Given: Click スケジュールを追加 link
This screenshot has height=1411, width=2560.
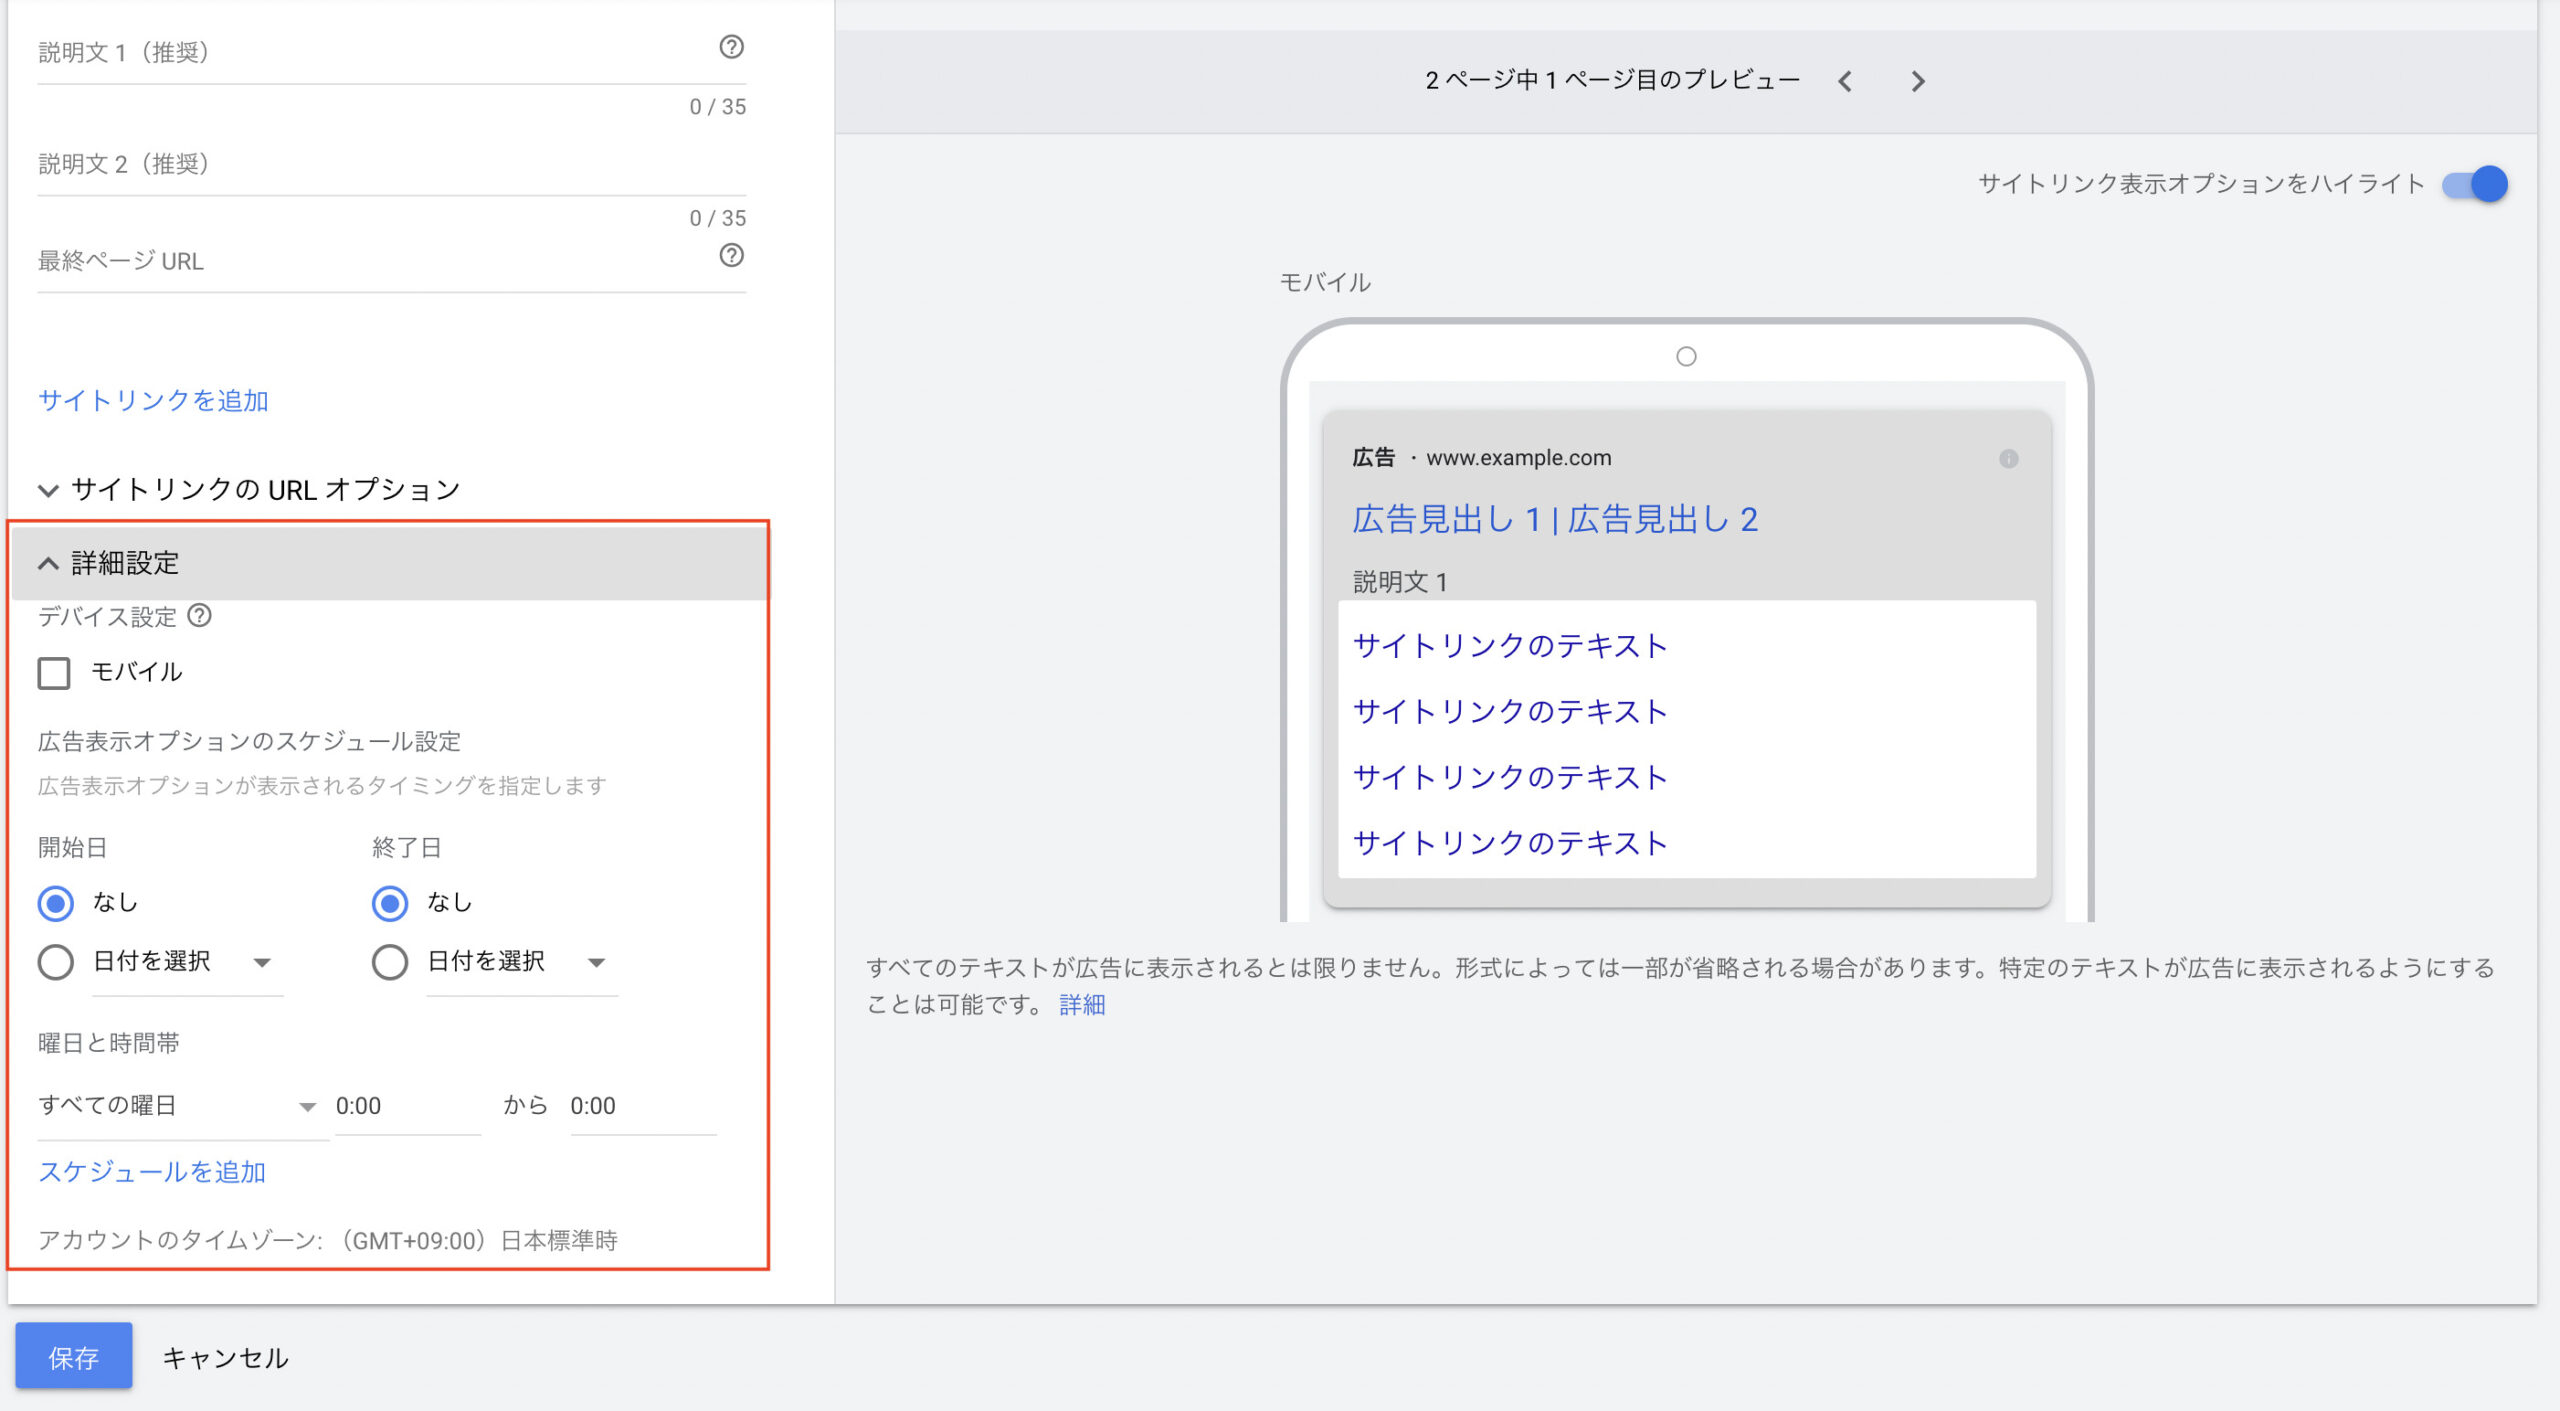Looking at the screenshot, I should click(152, 1172).
